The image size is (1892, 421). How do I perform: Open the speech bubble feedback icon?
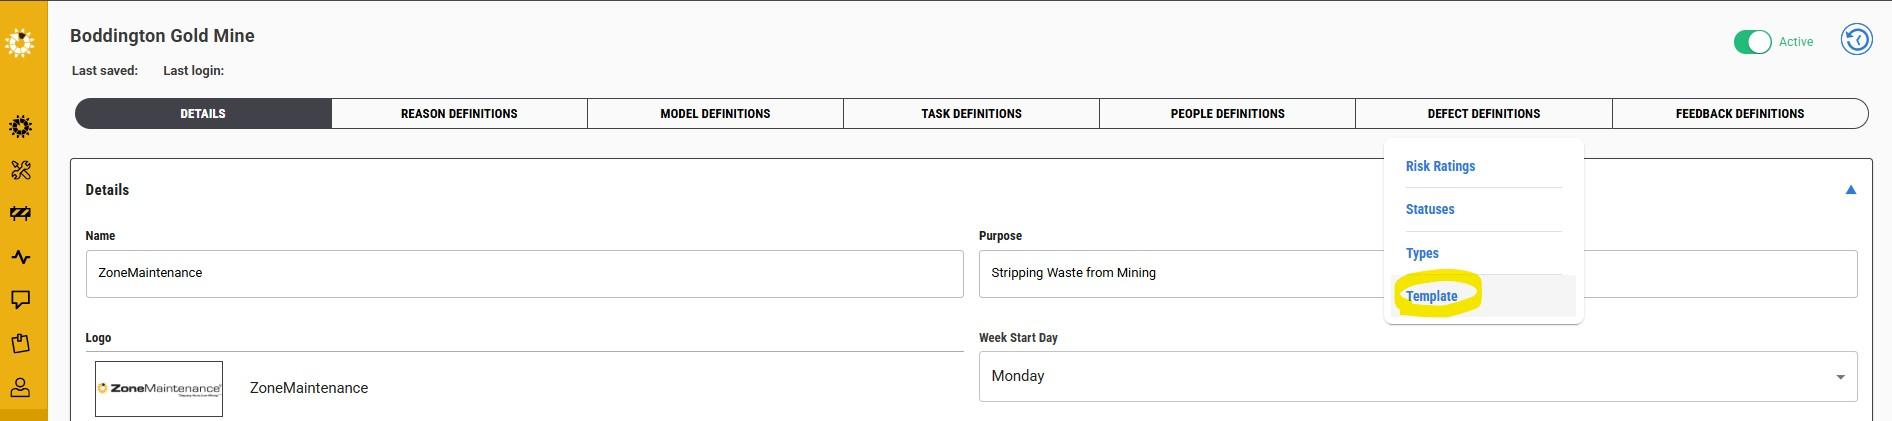click(20, 300)
